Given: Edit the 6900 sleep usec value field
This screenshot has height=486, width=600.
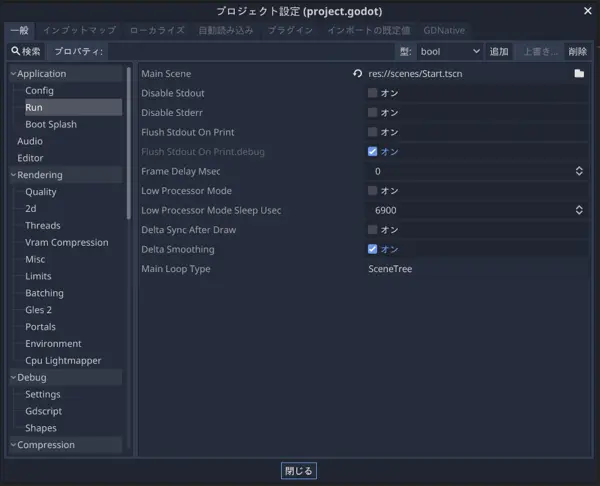Looking at the screenshot, I should point(471,210).
